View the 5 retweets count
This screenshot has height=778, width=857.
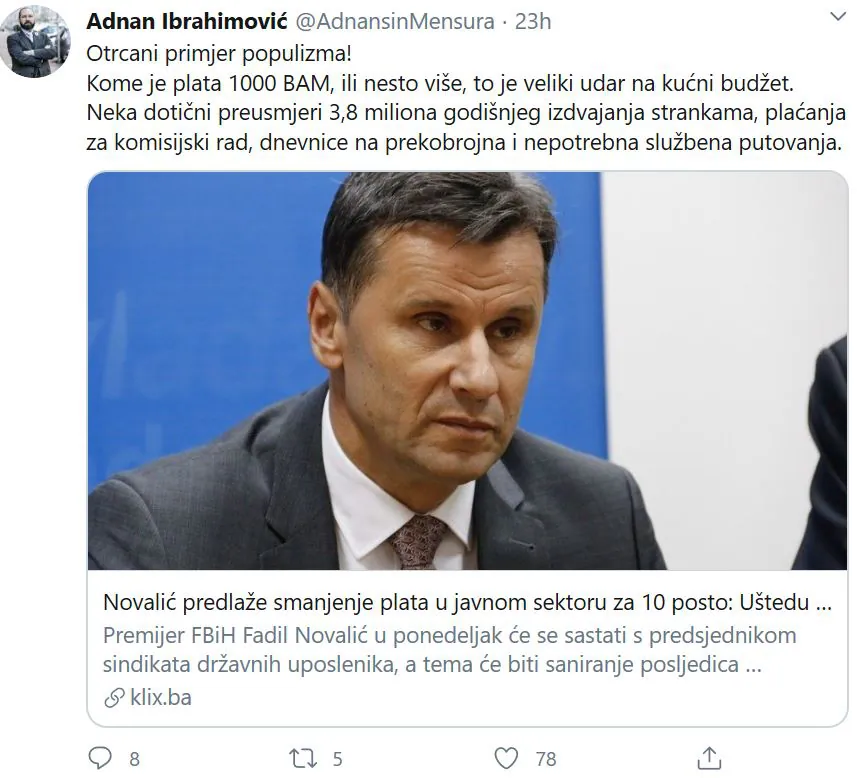337,759
